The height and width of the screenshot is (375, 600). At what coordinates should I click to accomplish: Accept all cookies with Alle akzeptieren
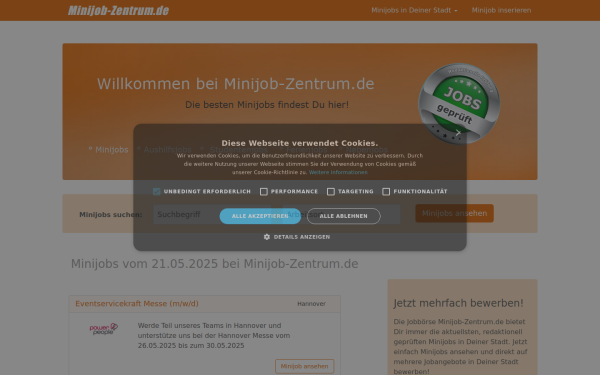(260, 216)
